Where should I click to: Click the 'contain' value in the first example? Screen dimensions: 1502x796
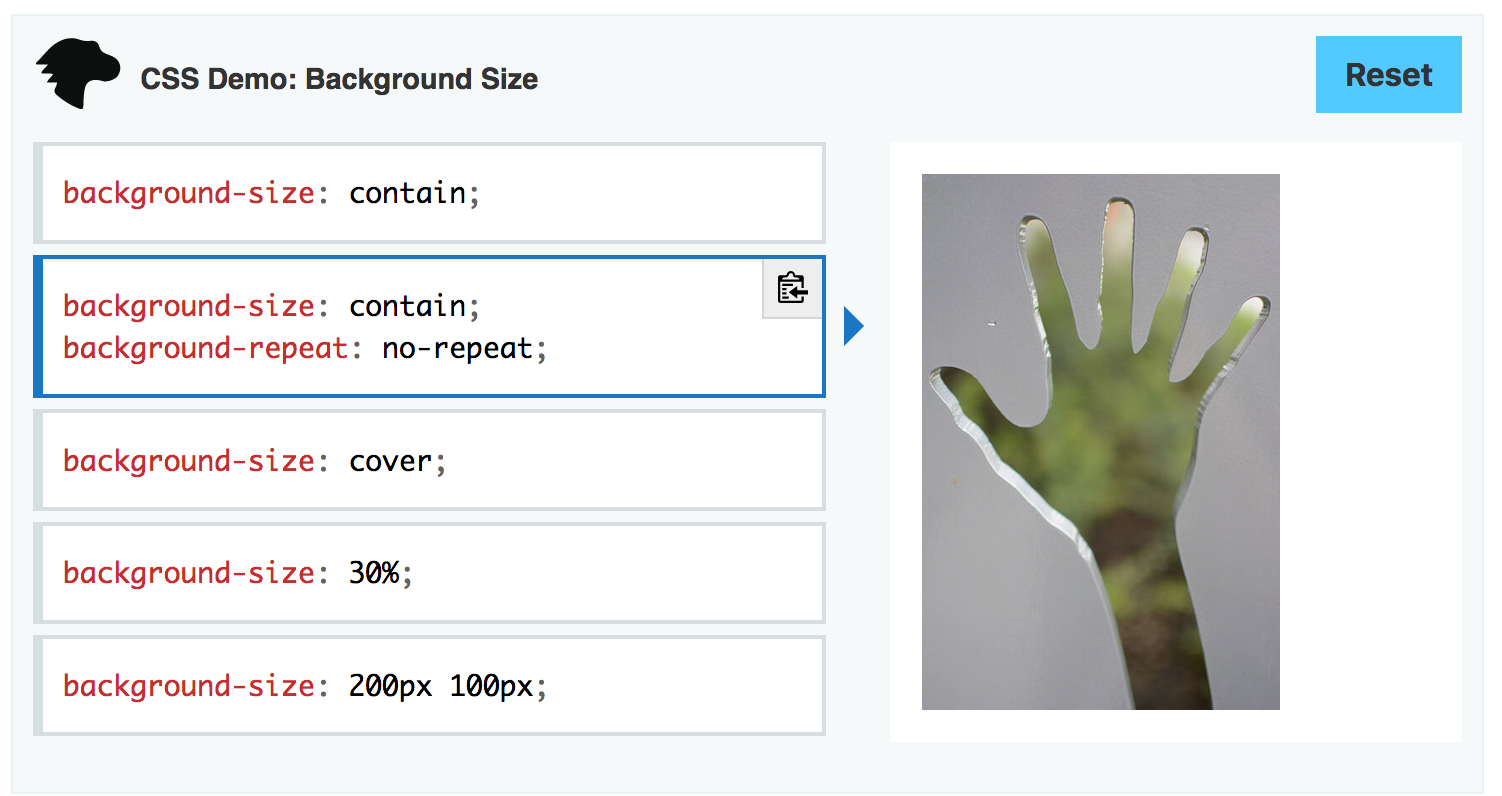click(x=407, y=193)
